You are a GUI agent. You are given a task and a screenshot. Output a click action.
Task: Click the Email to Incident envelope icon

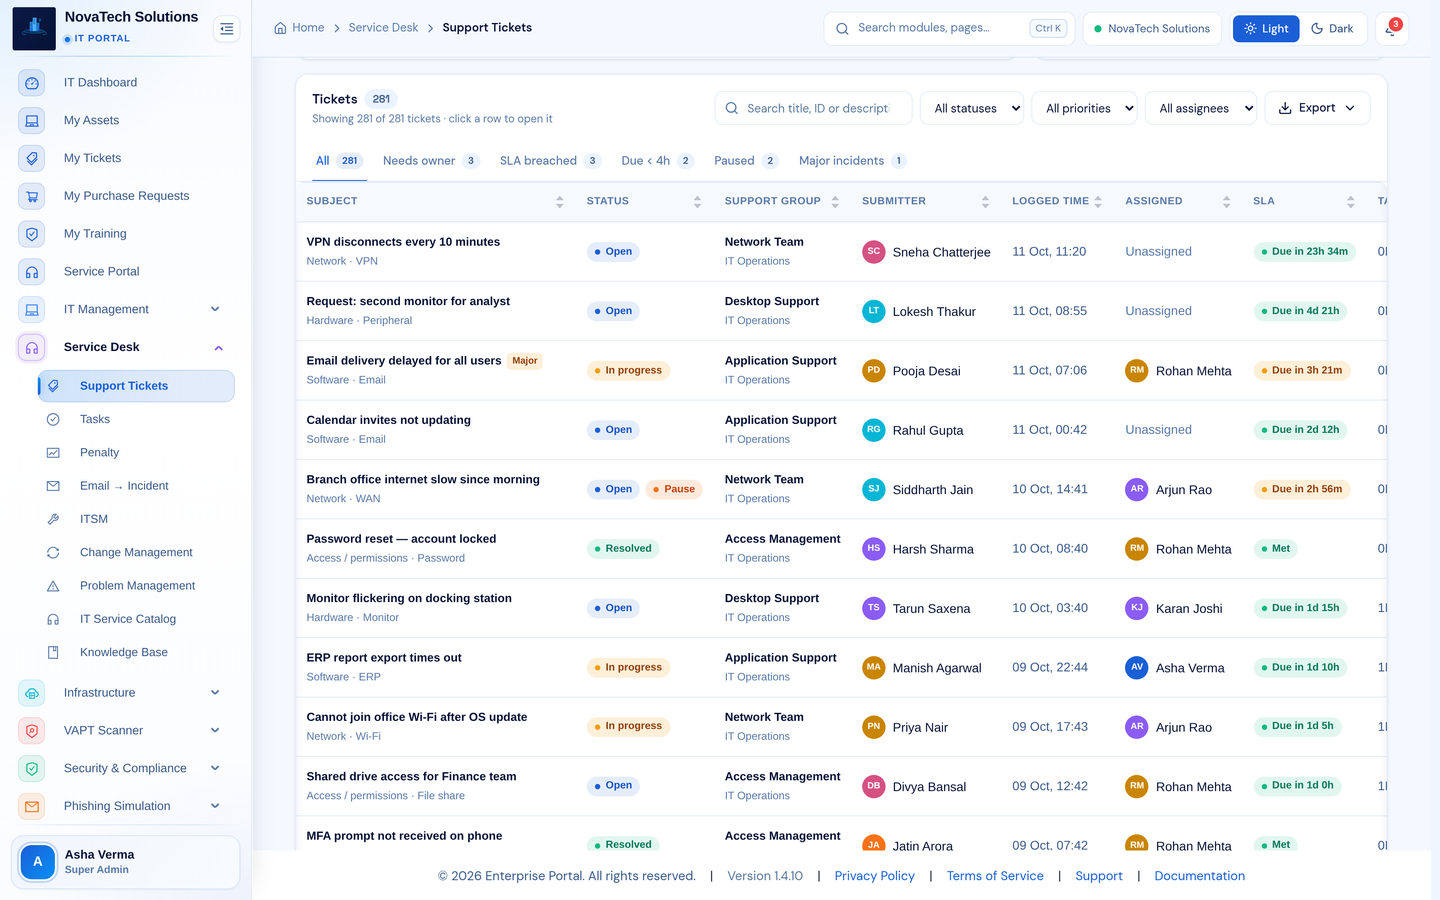[x=53, y=486]
